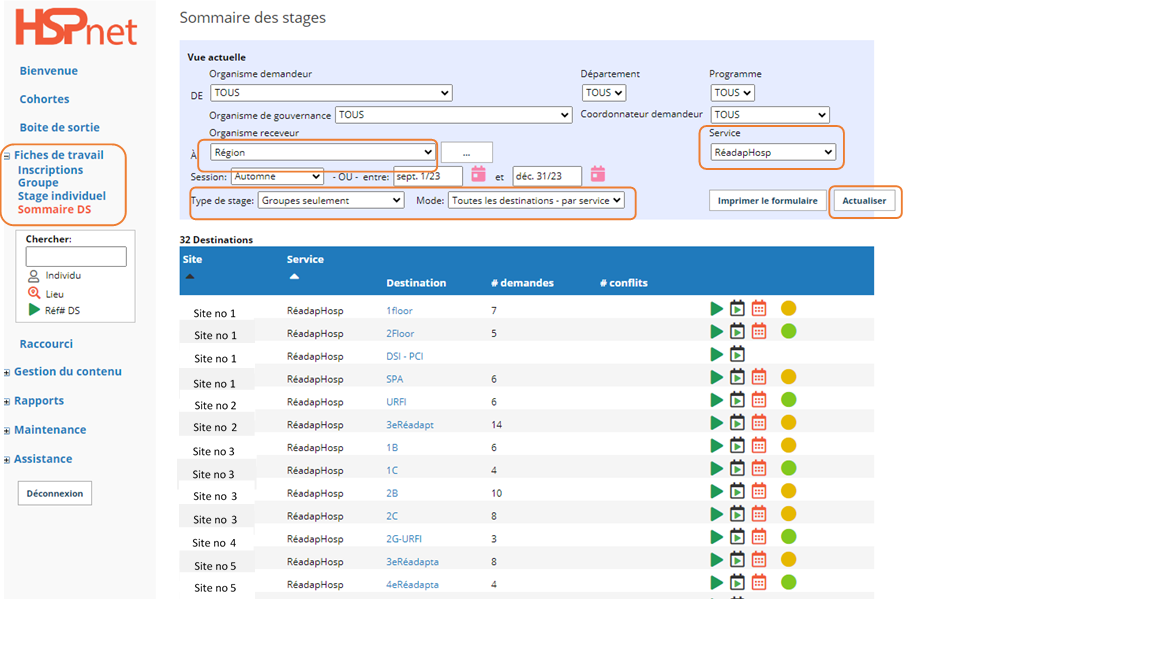Open Raccourci in sidebar
This screenshot has width=1152, height=648.
point(46,344)
